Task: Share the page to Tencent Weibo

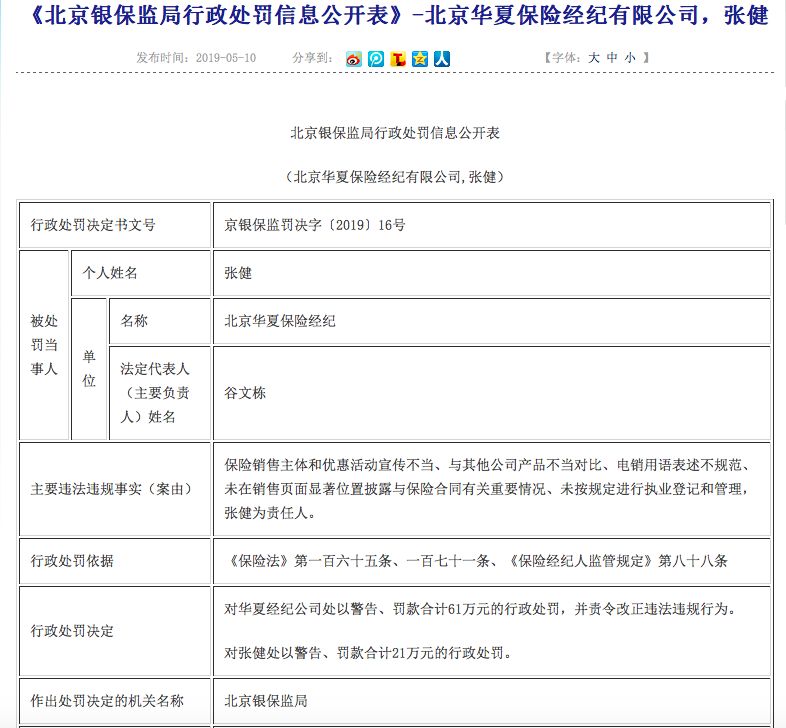Action: tap(375, 59)
